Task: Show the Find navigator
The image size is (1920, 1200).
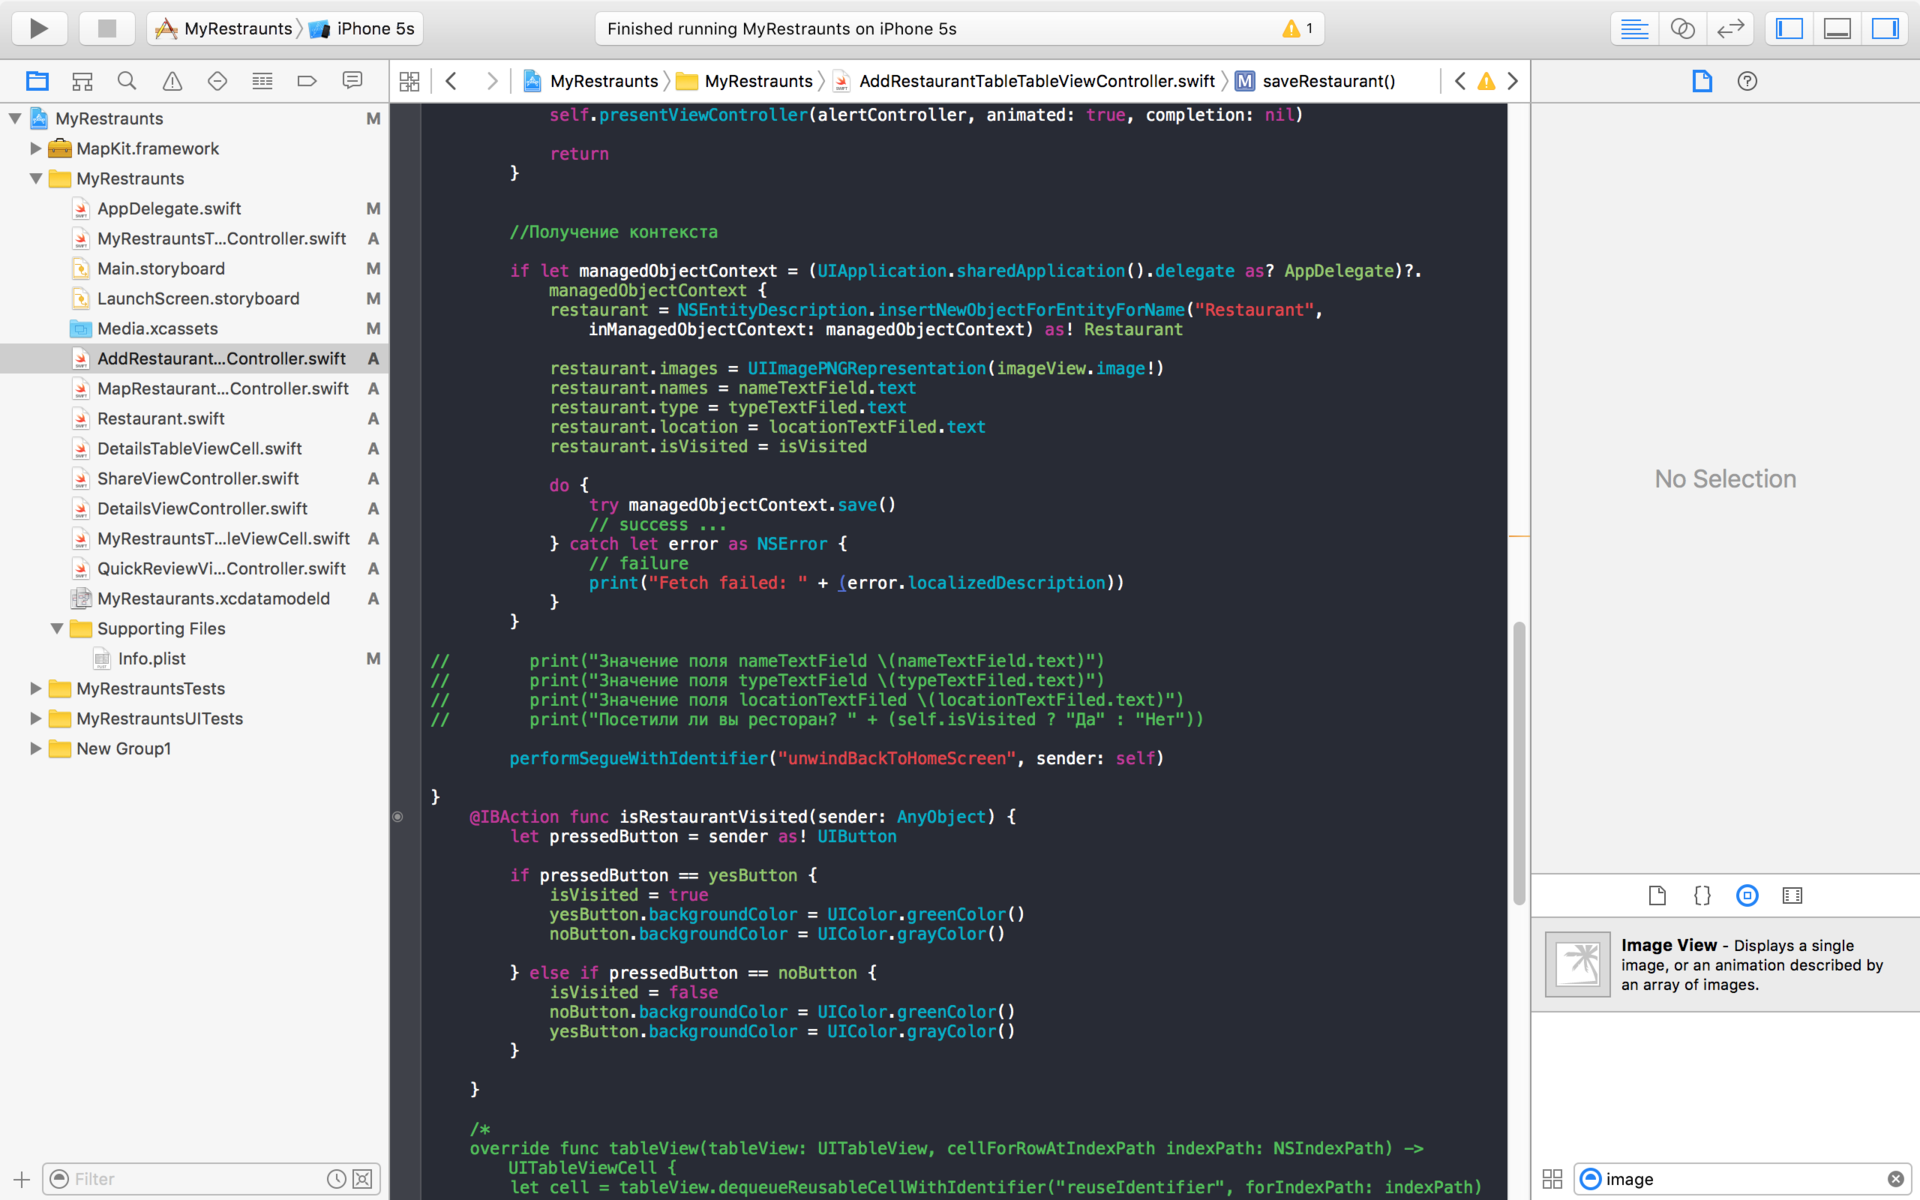Action: pyautogui.click(x=127, y=81)
